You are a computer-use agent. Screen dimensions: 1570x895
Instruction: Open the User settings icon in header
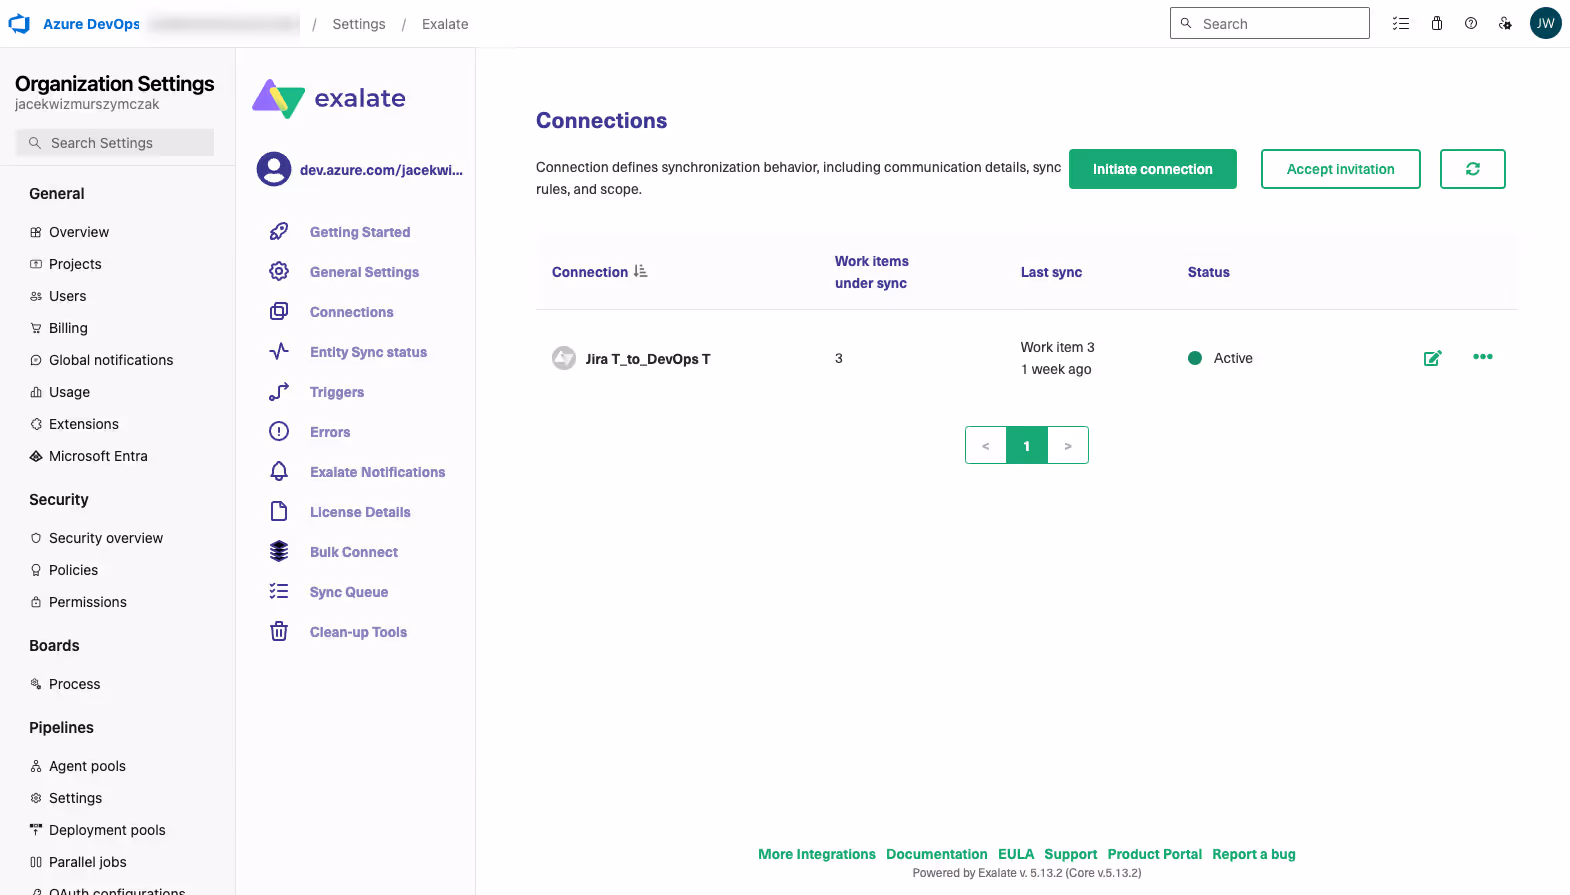1505,23
